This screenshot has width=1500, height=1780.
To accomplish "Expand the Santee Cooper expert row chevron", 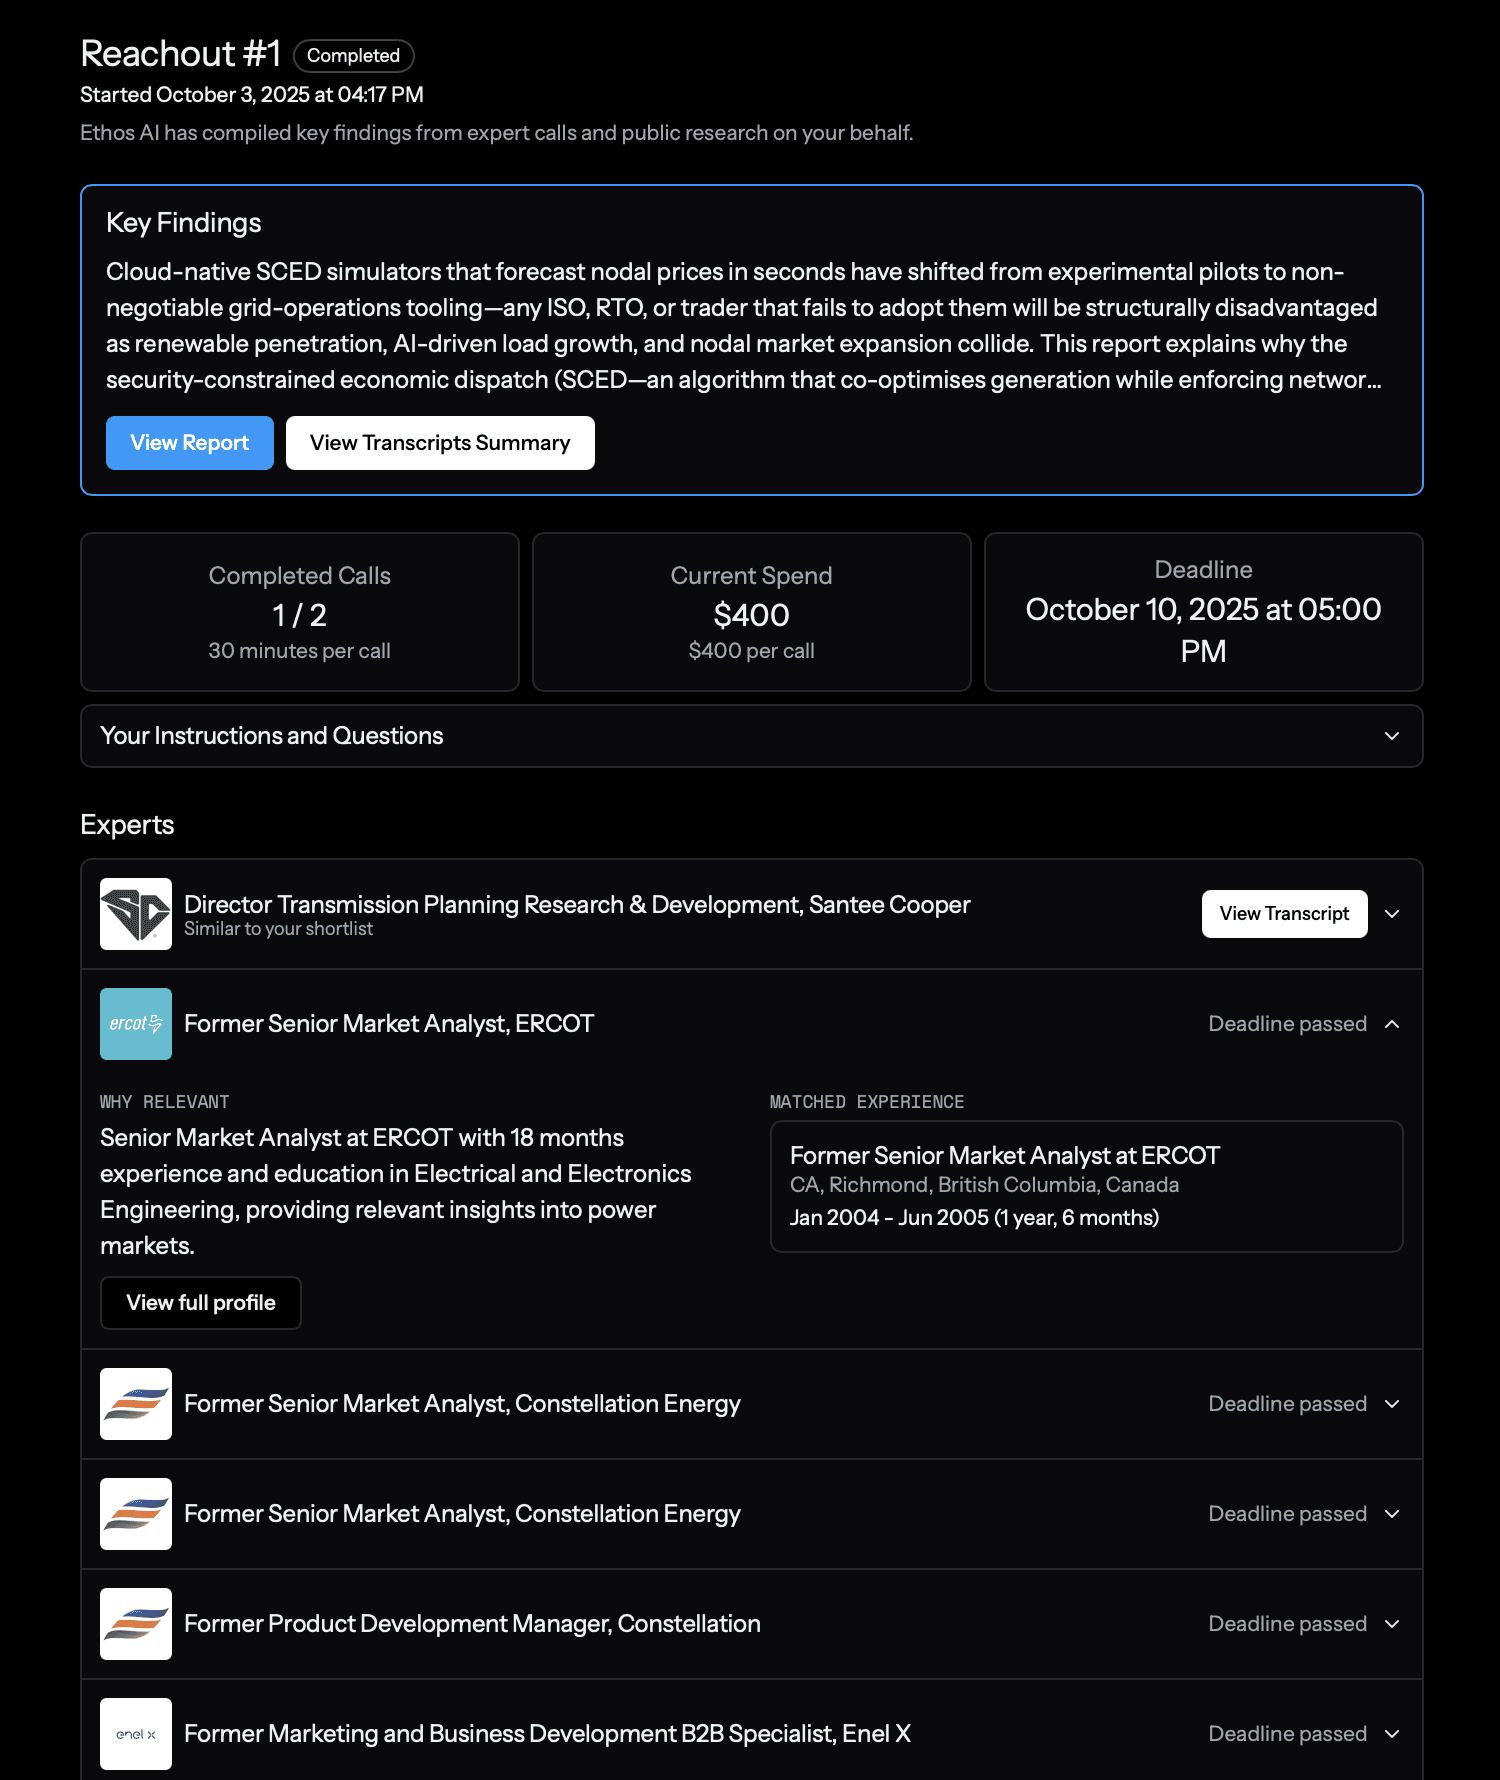I will click(1392, 914).
